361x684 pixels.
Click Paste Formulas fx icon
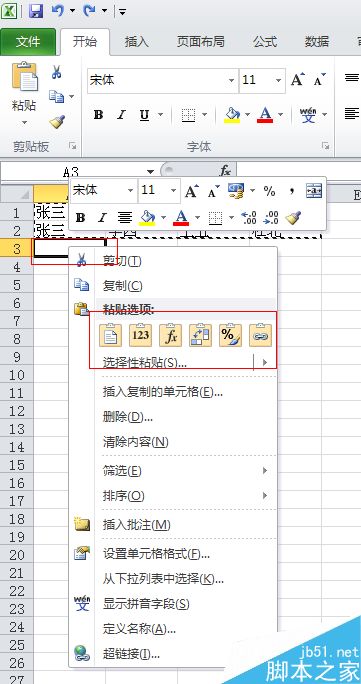(x=170, y=335)
